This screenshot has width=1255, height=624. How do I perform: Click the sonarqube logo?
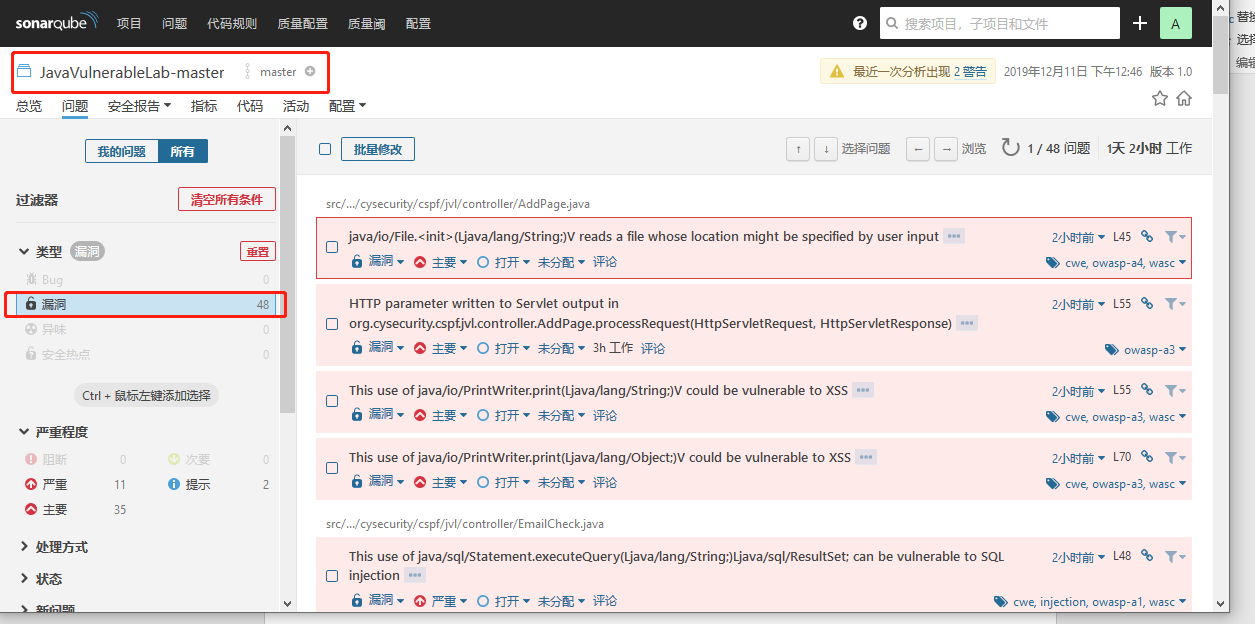pos(55,23)
